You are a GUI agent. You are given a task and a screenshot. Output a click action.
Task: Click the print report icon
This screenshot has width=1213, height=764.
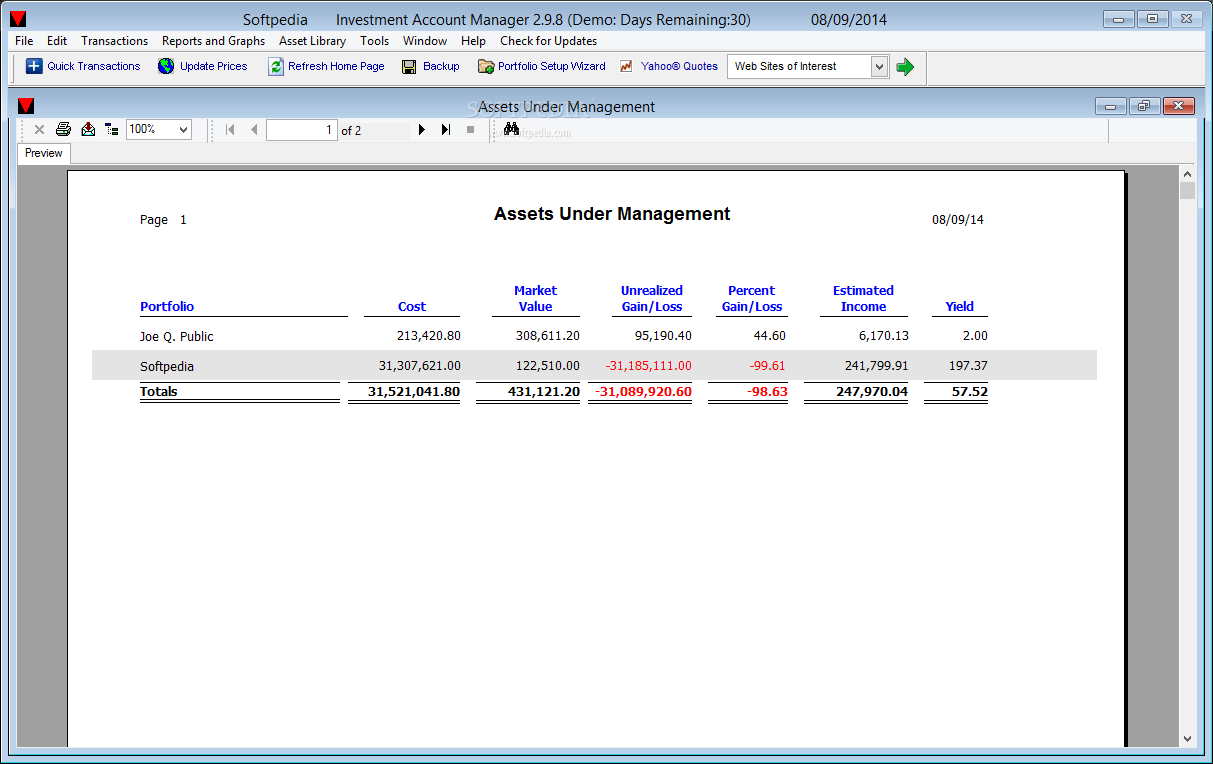pos(64,129)
